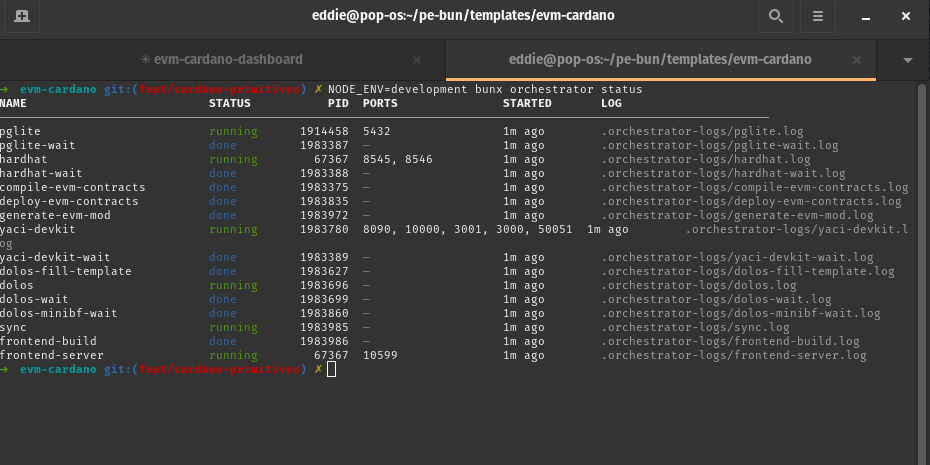Click the hardhat-wait process name
930x465 pixels.
[x=41, y=174]
